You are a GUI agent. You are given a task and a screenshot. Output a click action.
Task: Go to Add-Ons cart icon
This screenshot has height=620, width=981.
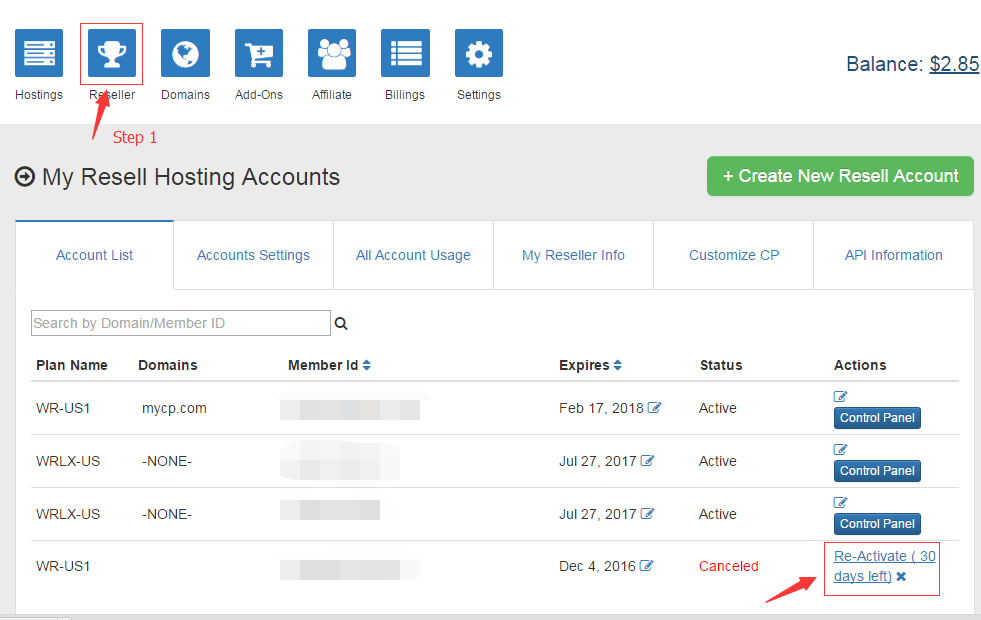click(259, 53)
